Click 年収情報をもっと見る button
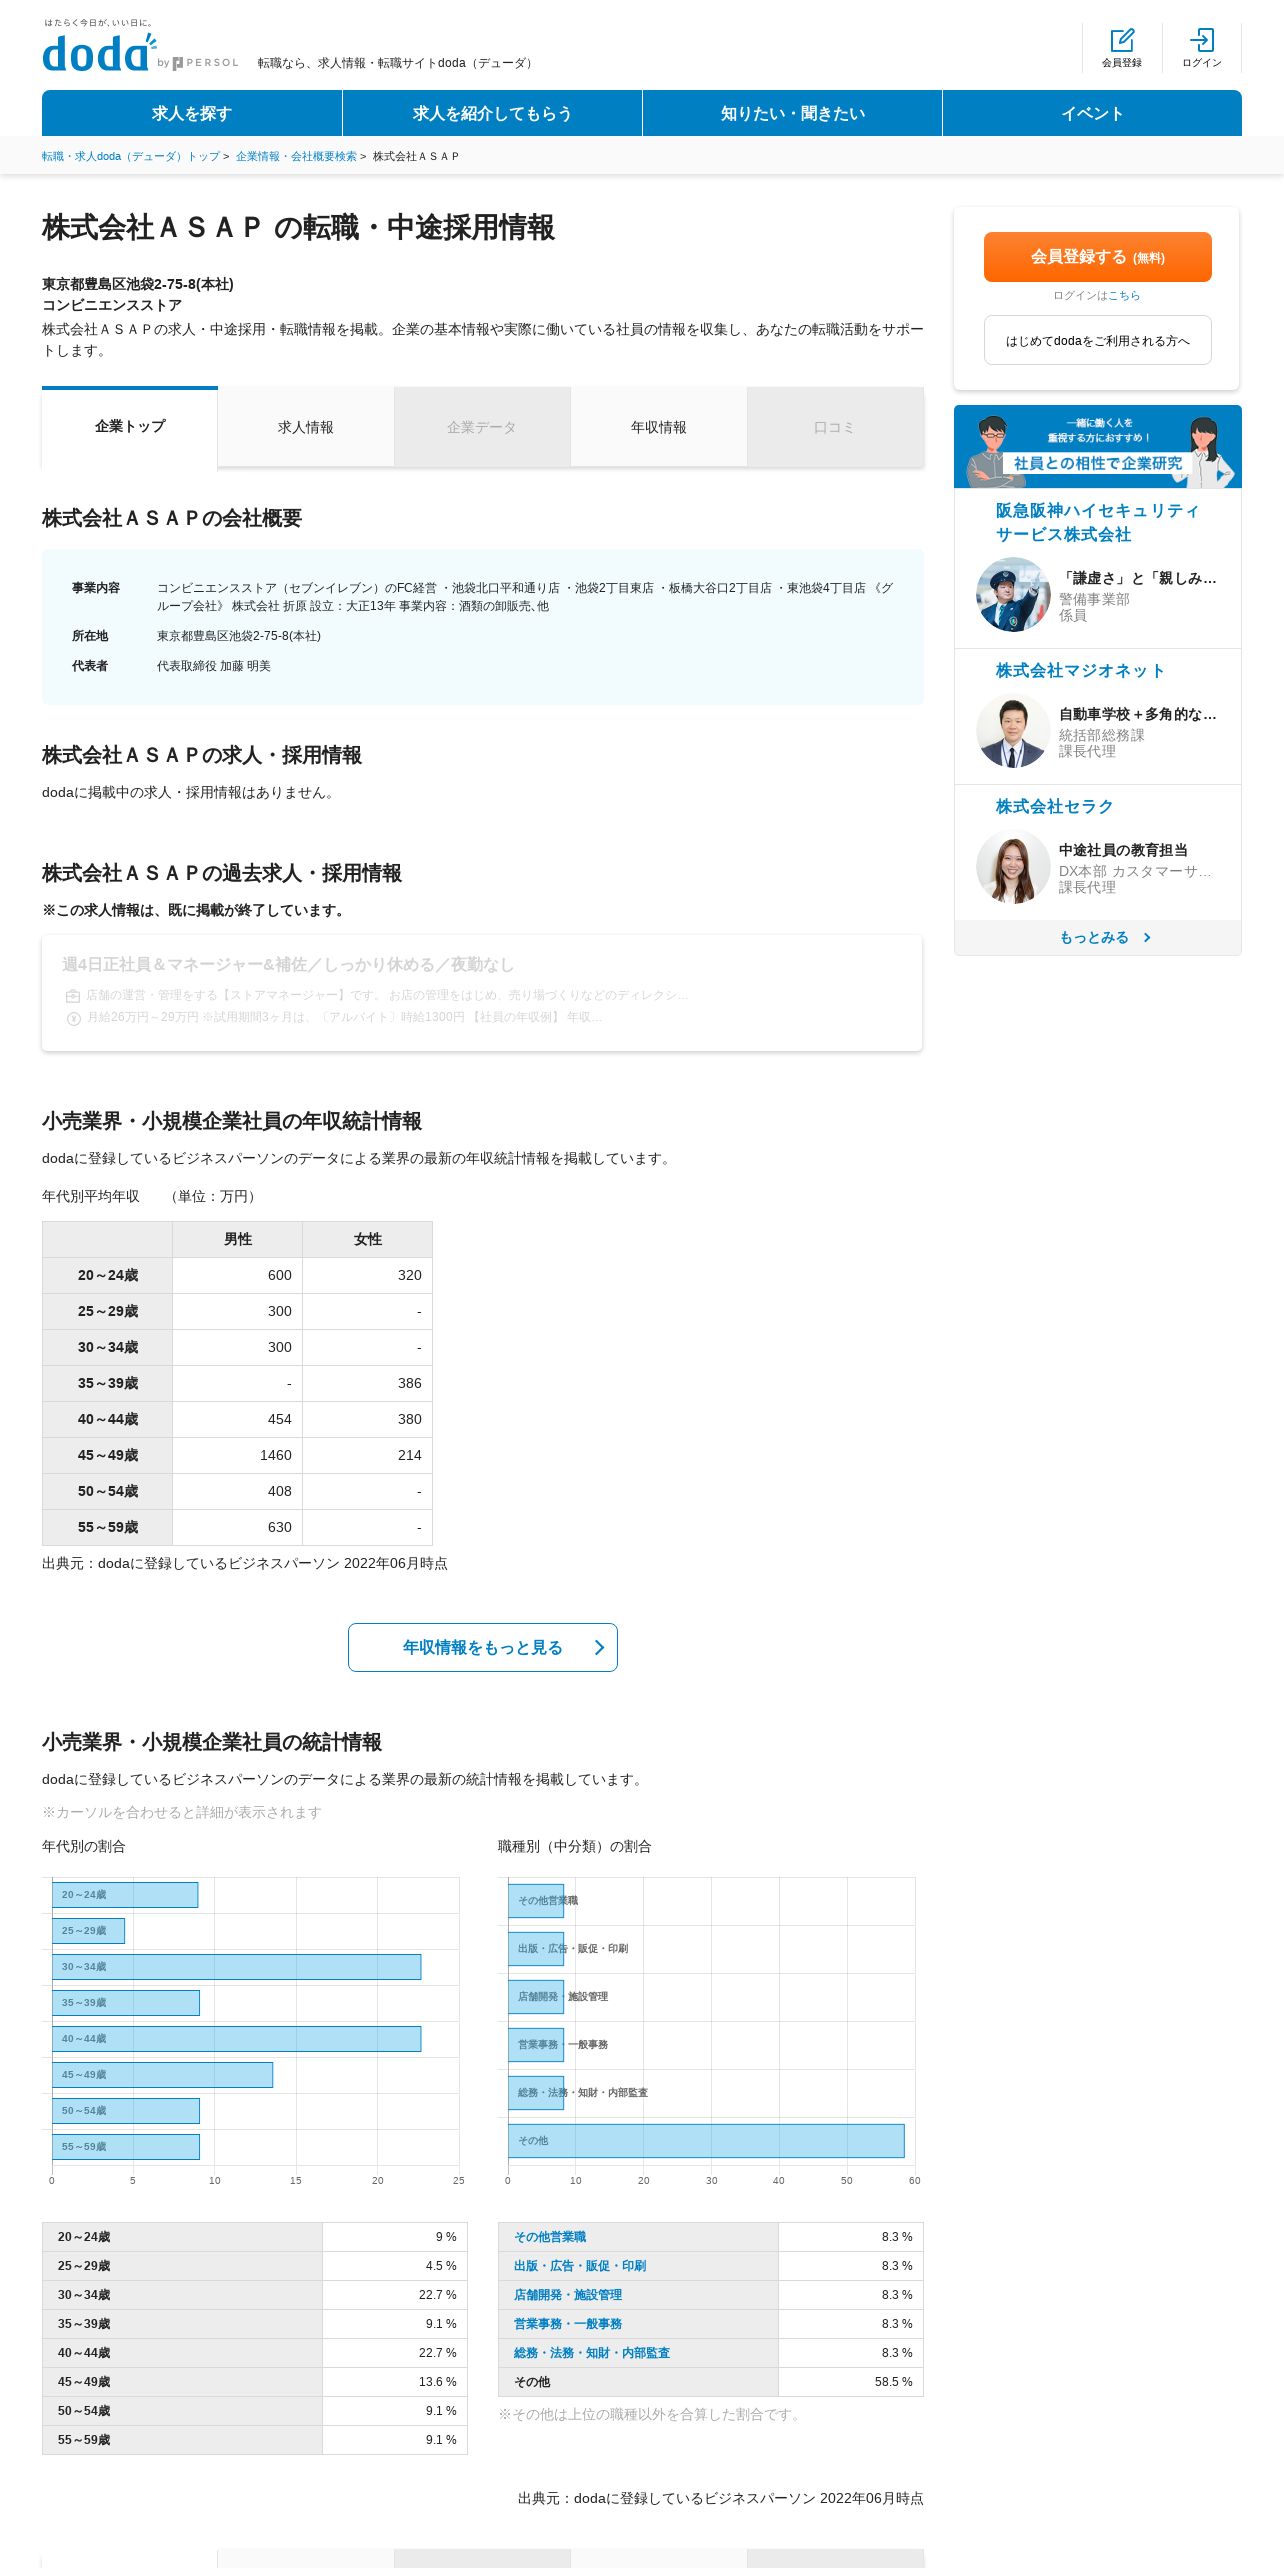This screenshot has width=1284, height=2568. pos(483,1647)
